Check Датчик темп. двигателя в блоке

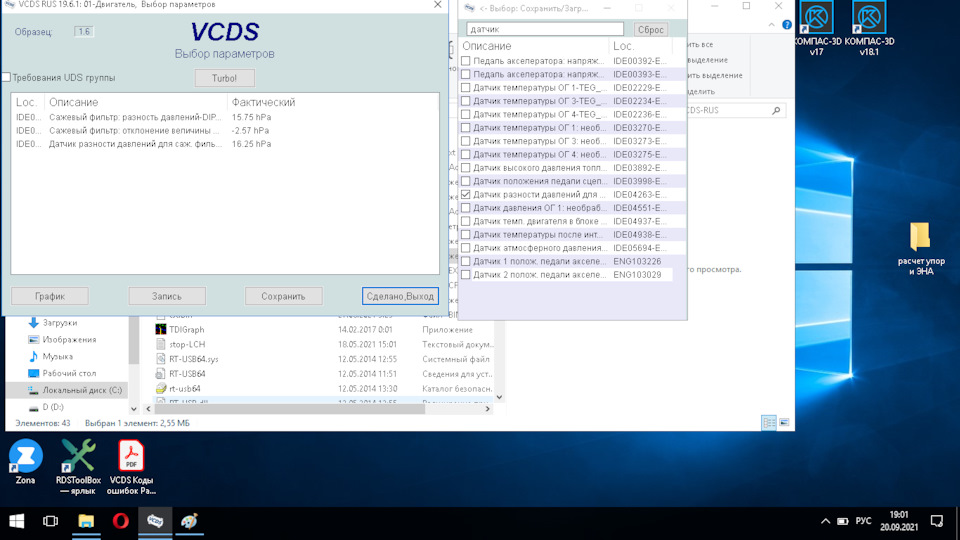pyautogui.click(x=466, y=221)
